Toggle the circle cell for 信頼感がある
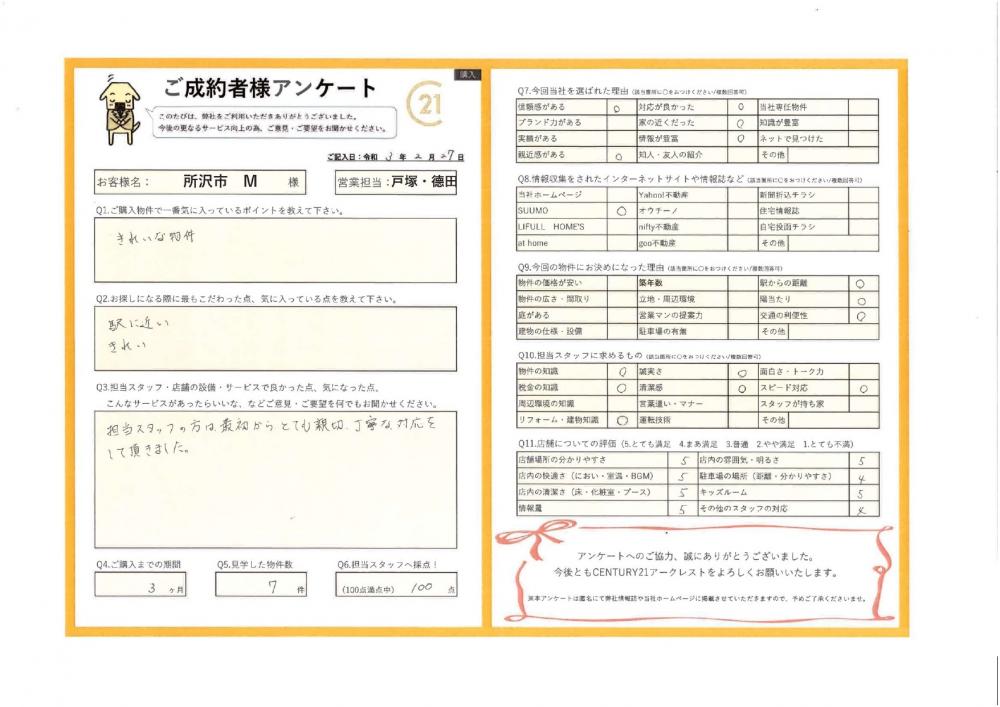The width and height of the screenshot is (1000, 707). click(622, 107)
